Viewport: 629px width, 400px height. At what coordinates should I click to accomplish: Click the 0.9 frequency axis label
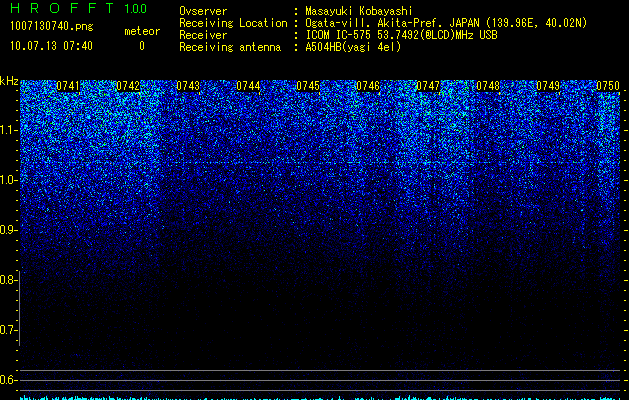tap(8, 230)
